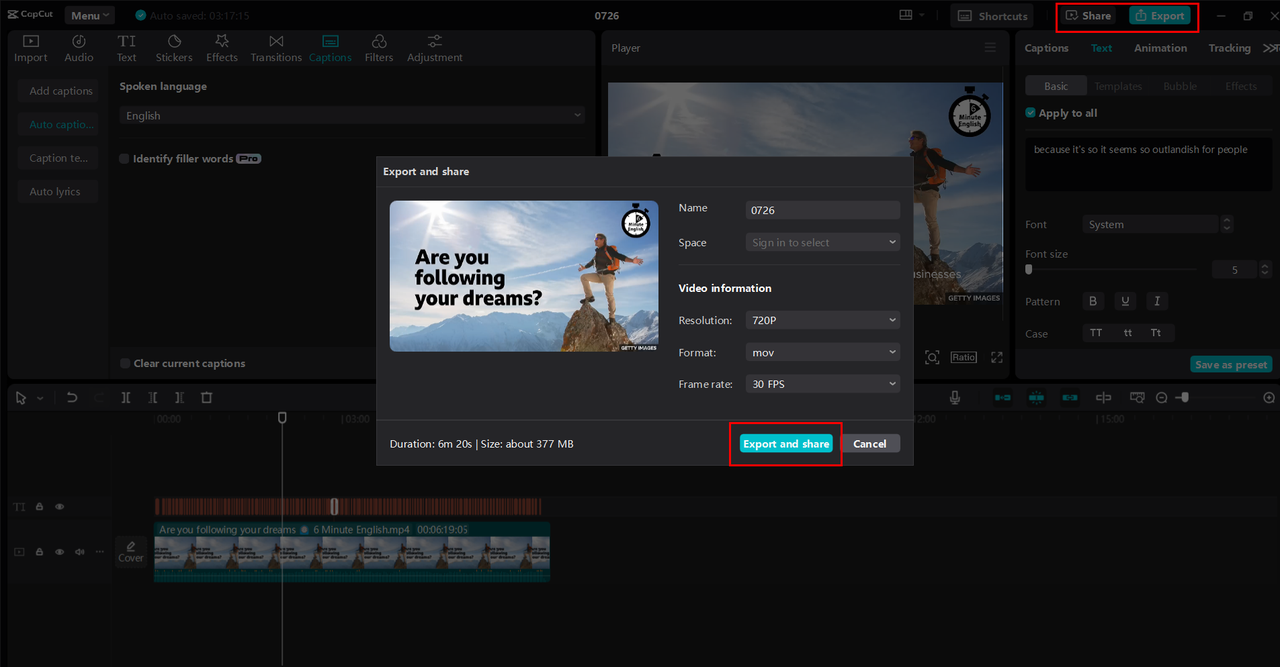Click the Cover edit button on track
The width and height of the screenshot is (1280, 667).
coord(131,551)
